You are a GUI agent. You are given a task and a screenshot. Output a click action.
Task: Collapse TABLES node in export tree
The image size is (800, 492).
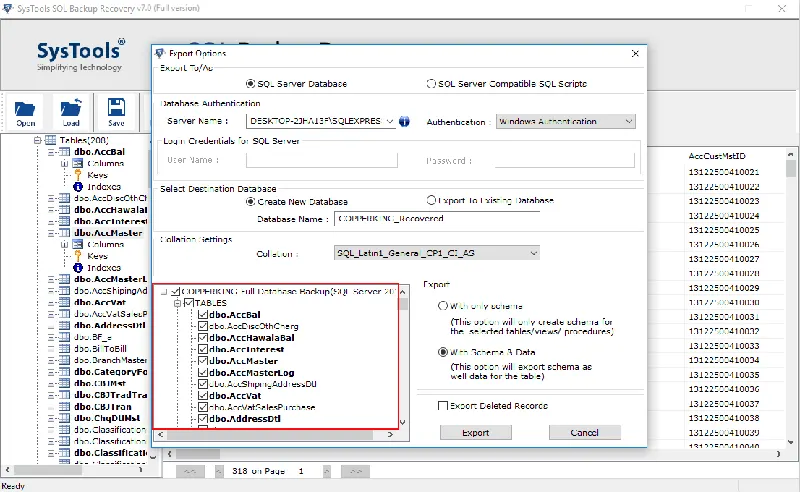tap(177, 303)
